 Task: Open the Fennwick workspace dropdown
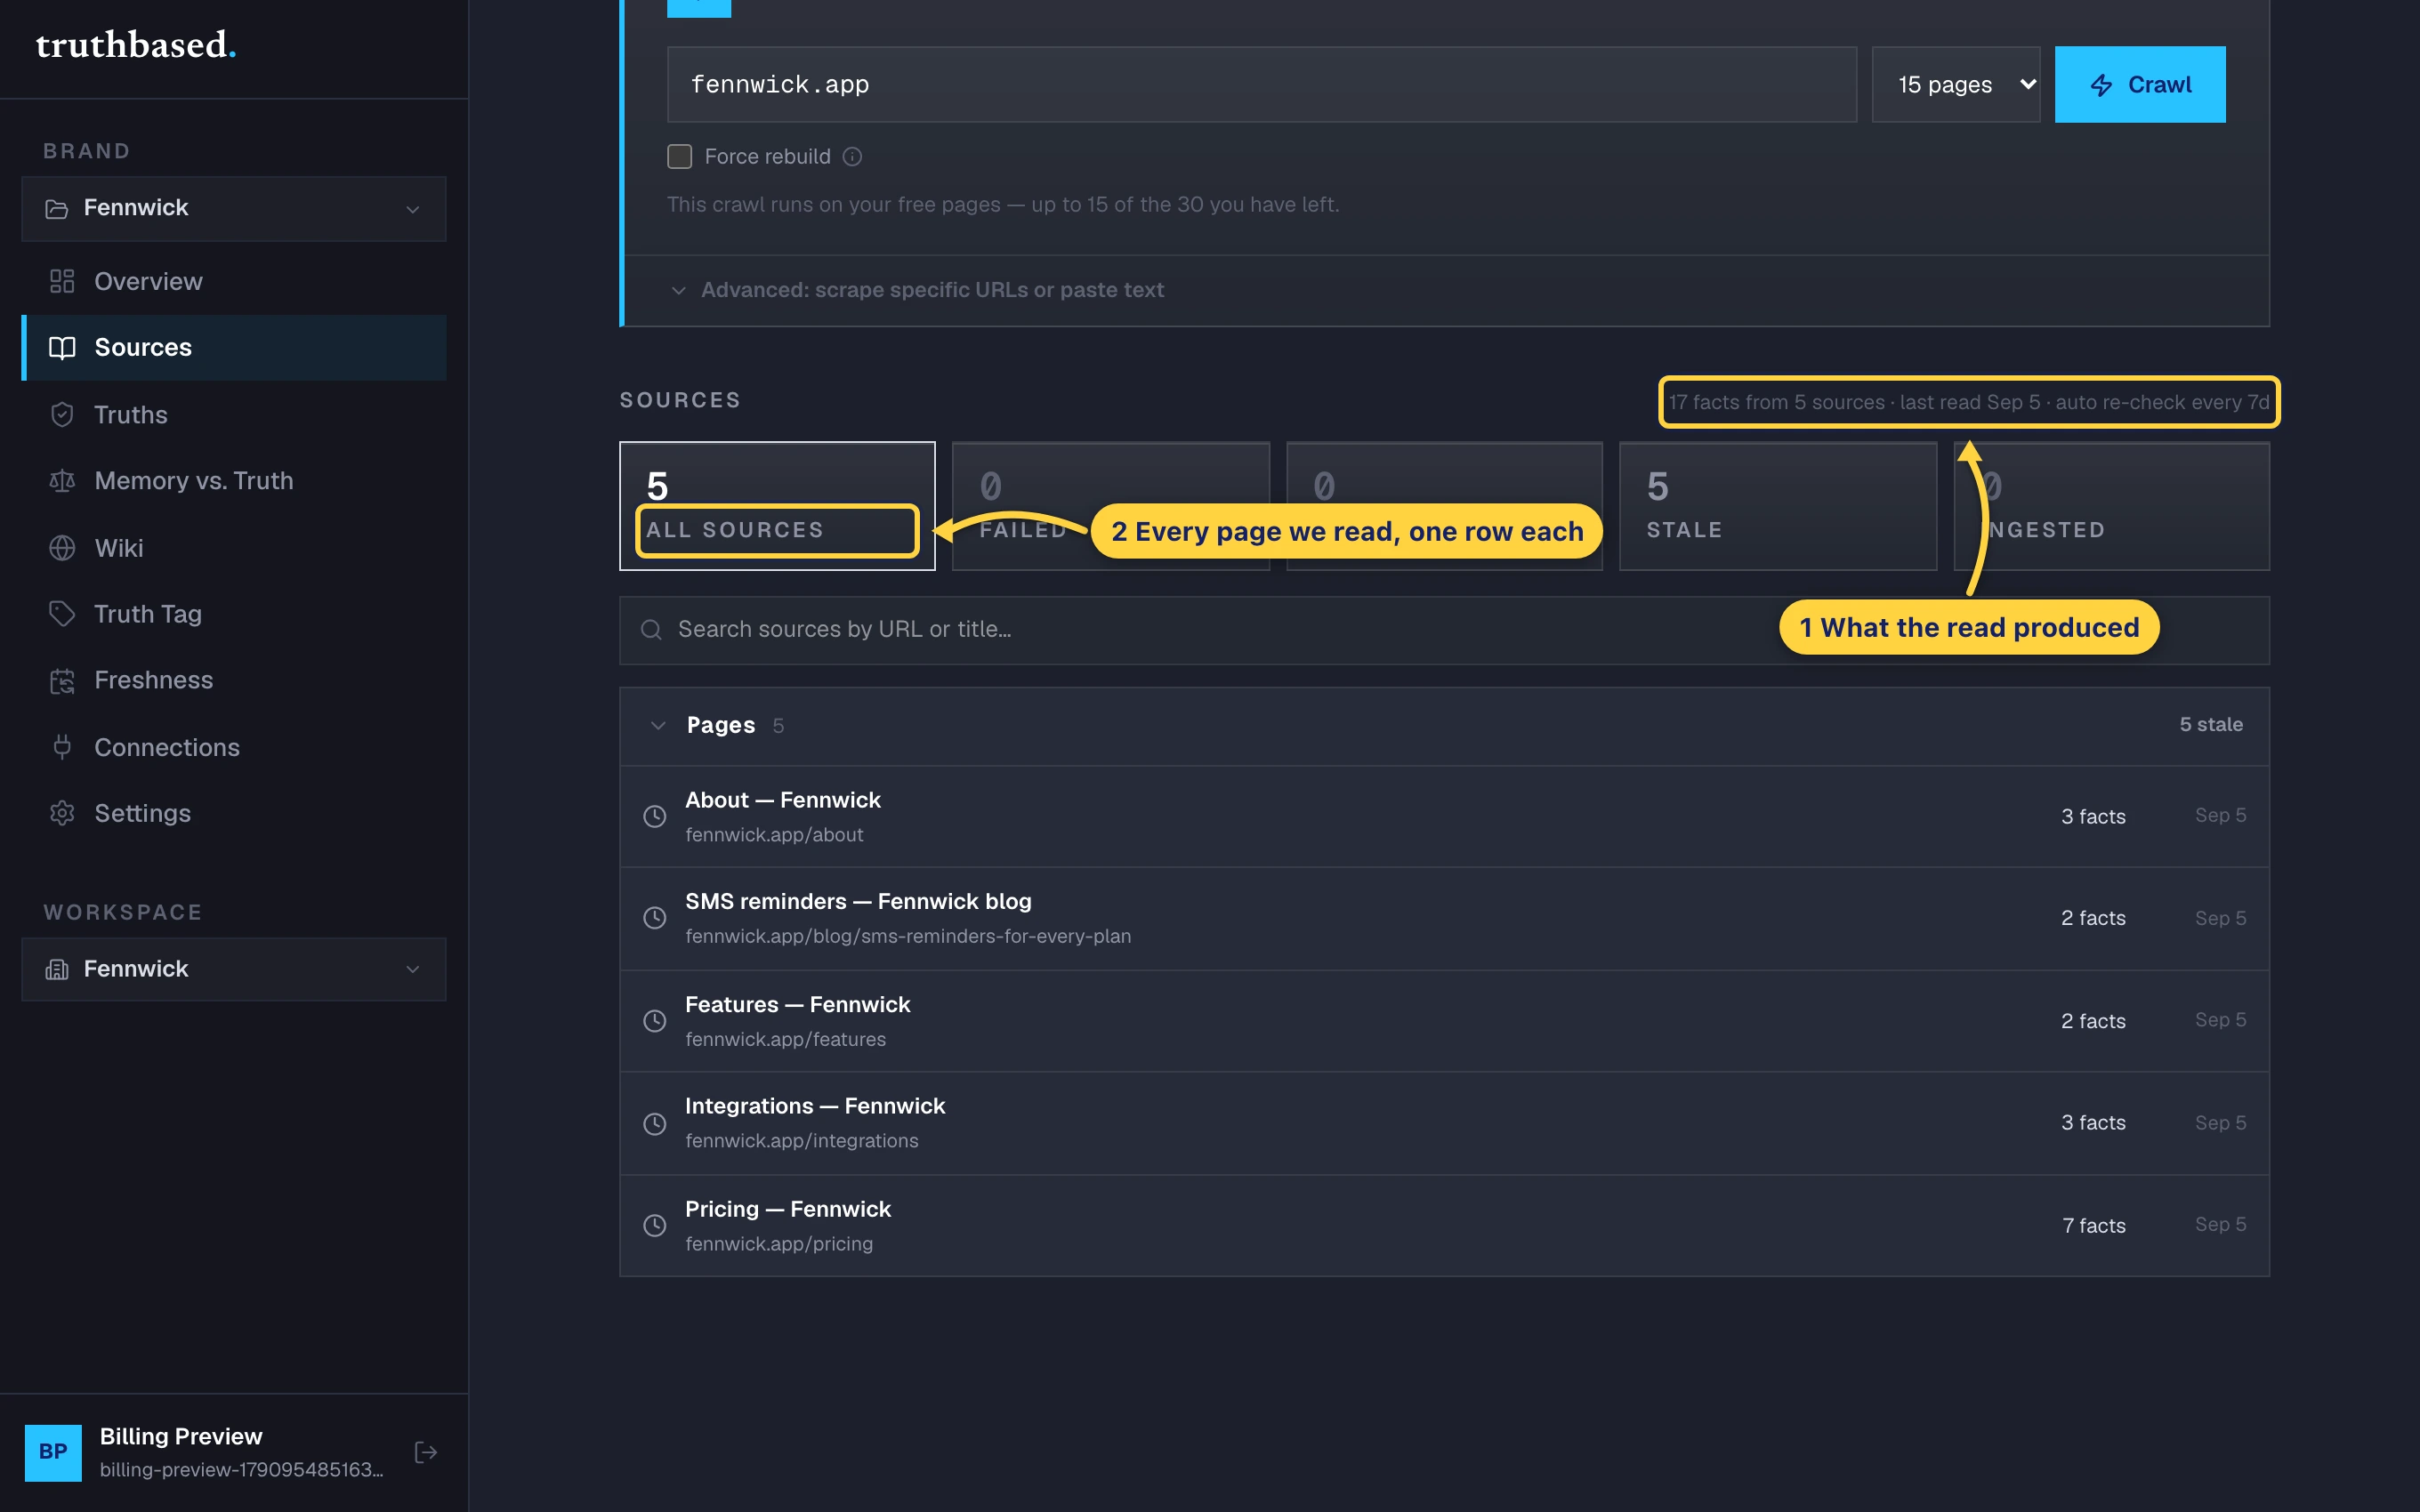coord(233,969)
